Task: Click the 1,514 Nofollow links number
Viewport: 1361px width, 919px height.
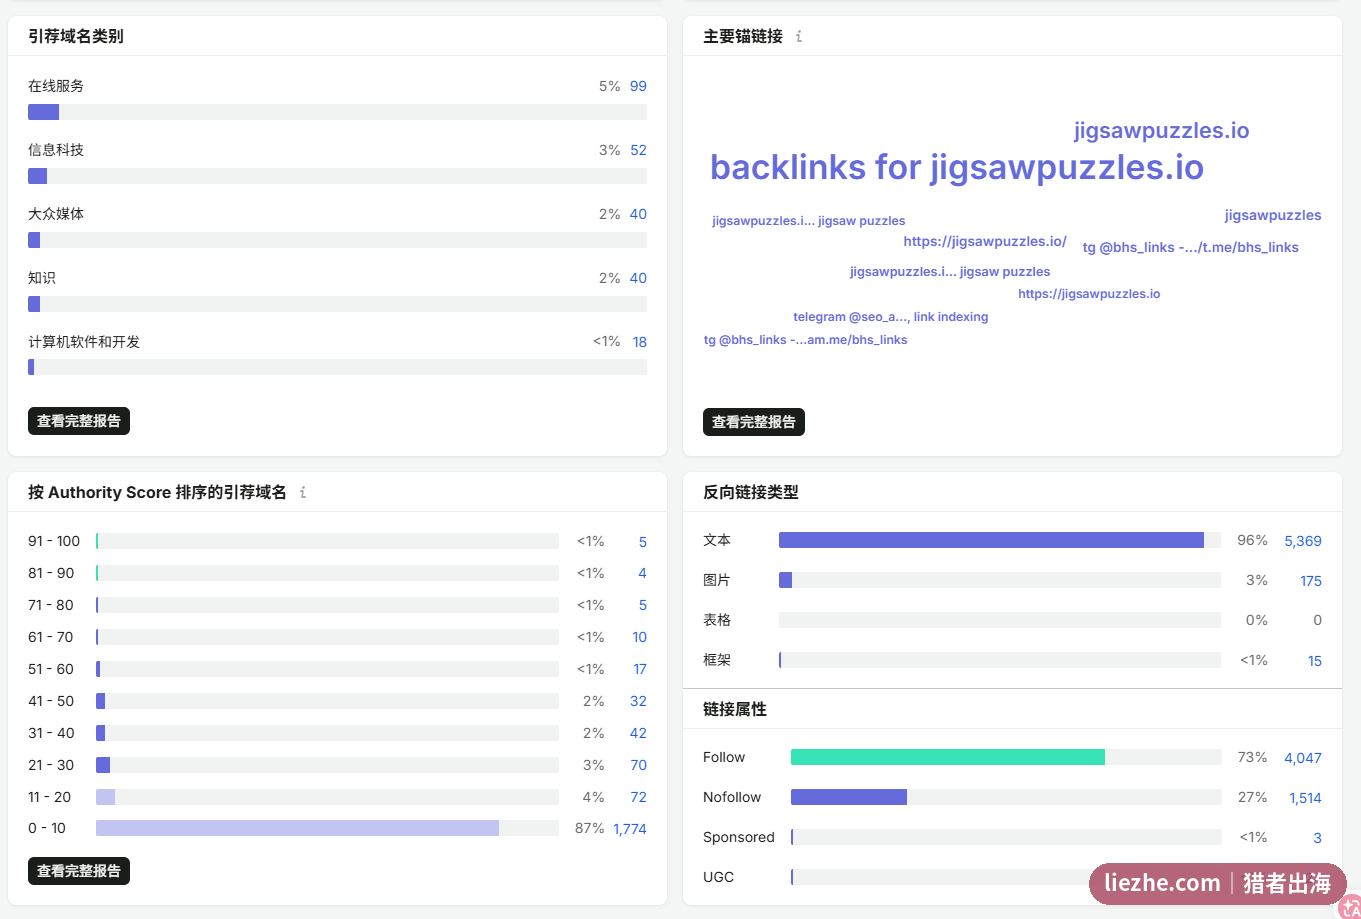Action: point(1305,798)
